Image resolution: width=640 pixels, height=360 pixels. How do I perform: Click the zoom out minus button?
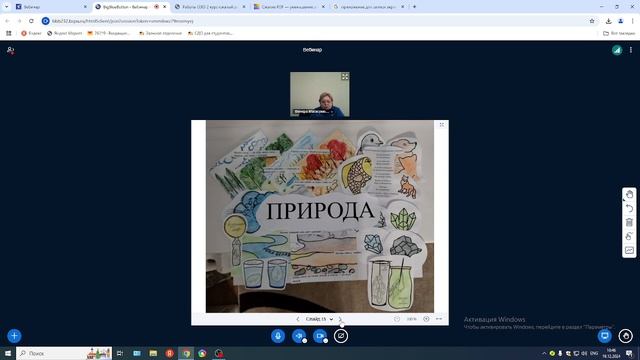pyautogui.click(x=397, y=319)
